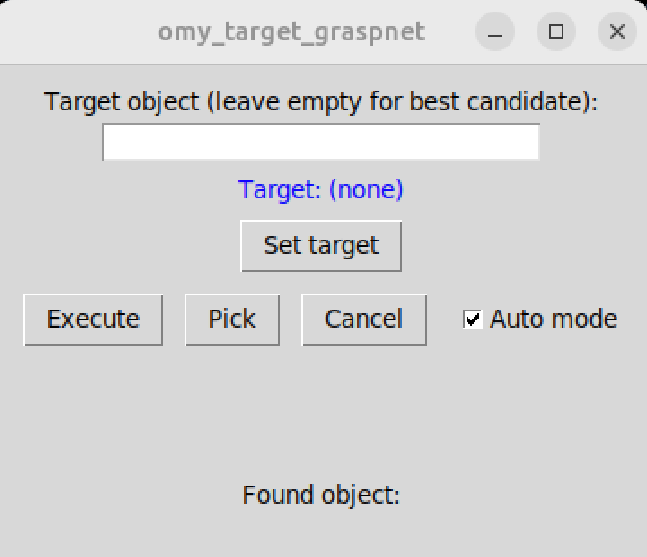
Task: Maximize the omy_target_graspnet window
Action: pyautogui.click(x=556, y=32)
